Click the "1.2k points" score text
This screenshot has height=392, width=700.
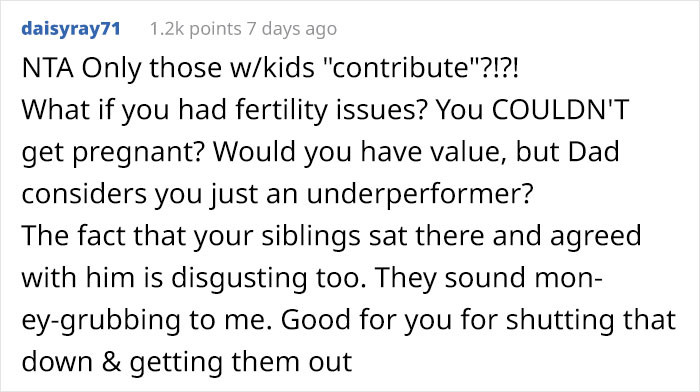(x=196, y=29)
